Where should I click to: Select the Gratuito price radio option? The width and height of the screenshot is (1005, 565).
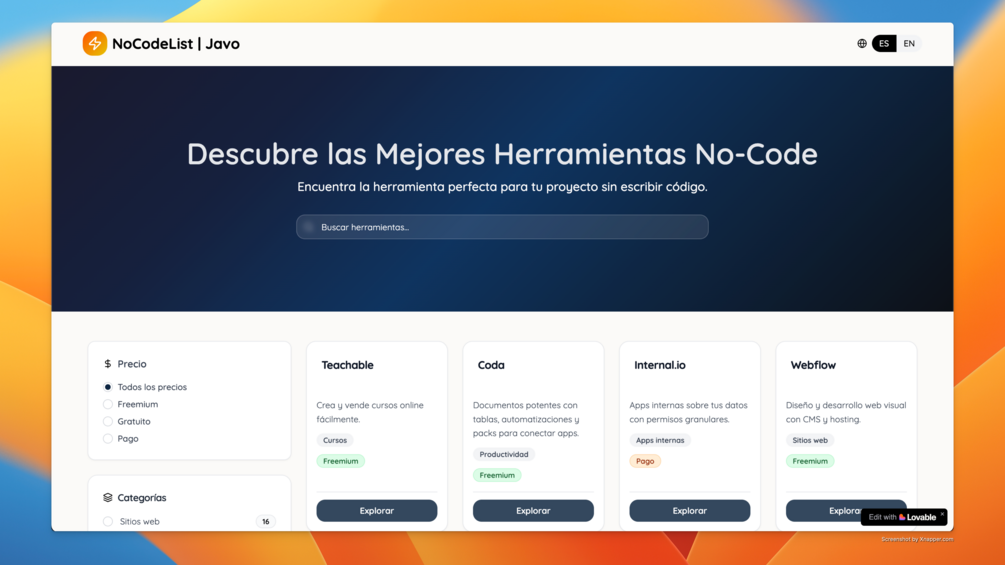coord(108,422)
